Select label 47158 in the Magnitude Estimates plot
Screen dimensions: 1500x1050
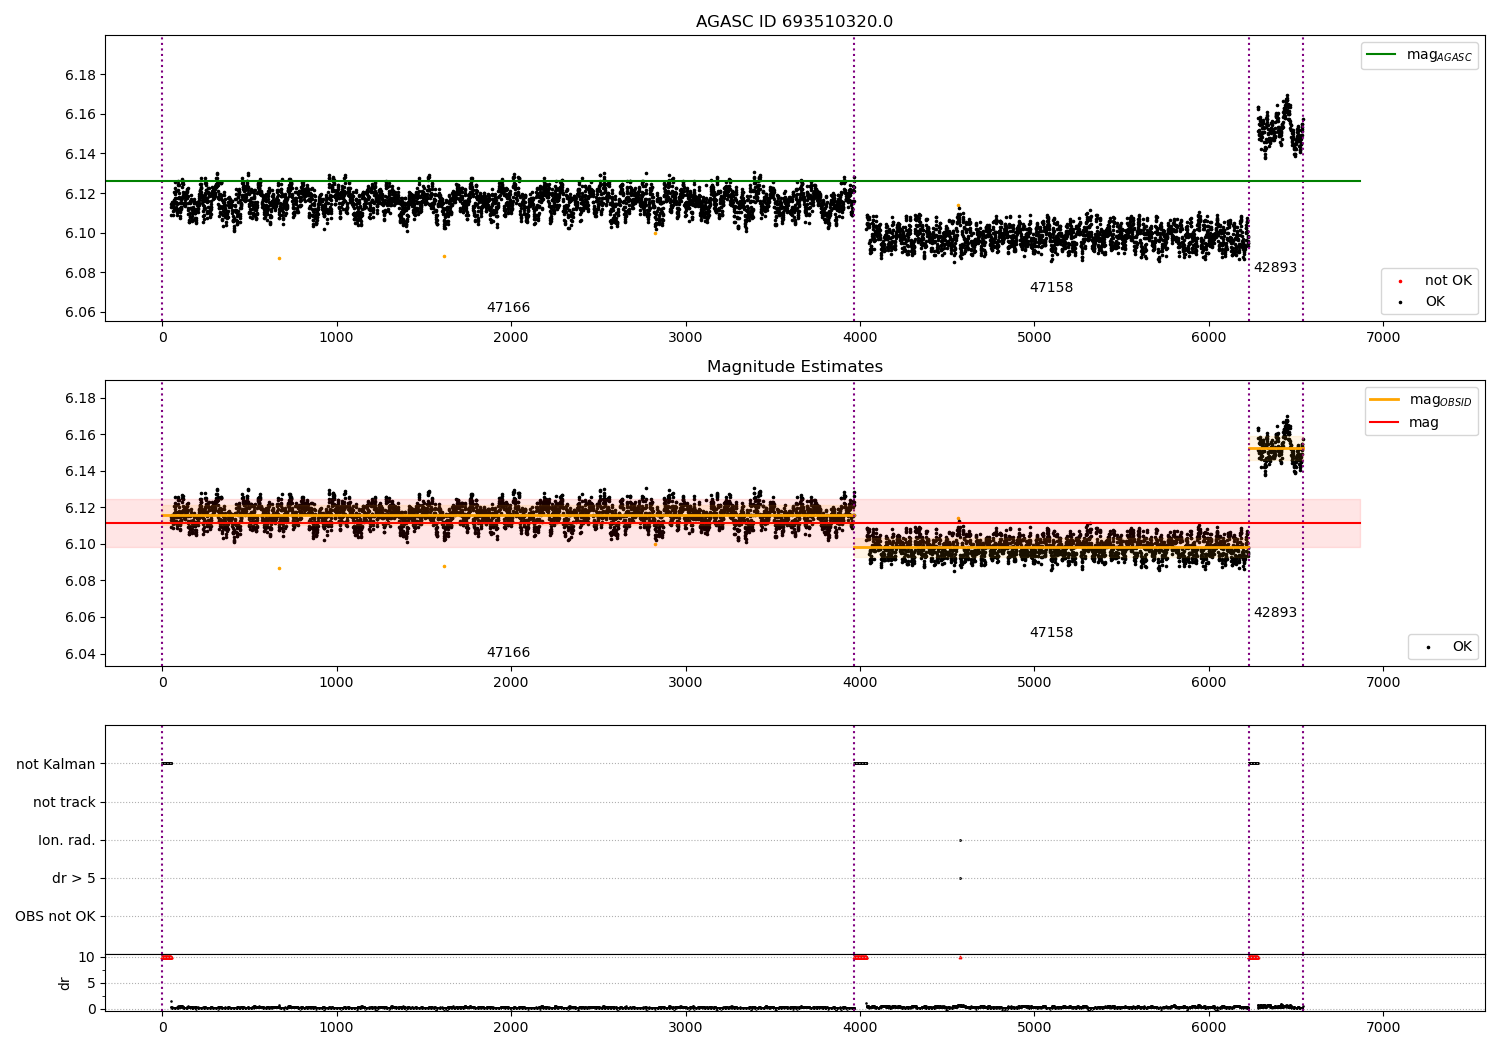1051,633
